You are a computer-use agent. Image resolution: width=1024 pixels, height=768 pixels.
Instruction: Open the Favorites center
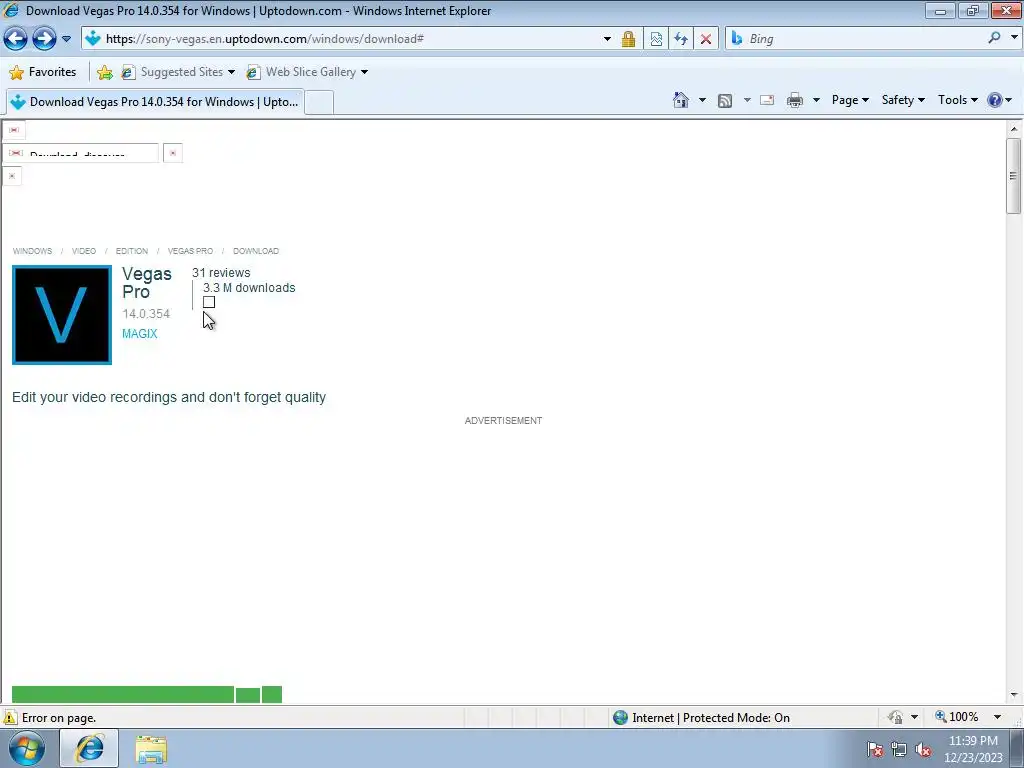tap(42, 72)
